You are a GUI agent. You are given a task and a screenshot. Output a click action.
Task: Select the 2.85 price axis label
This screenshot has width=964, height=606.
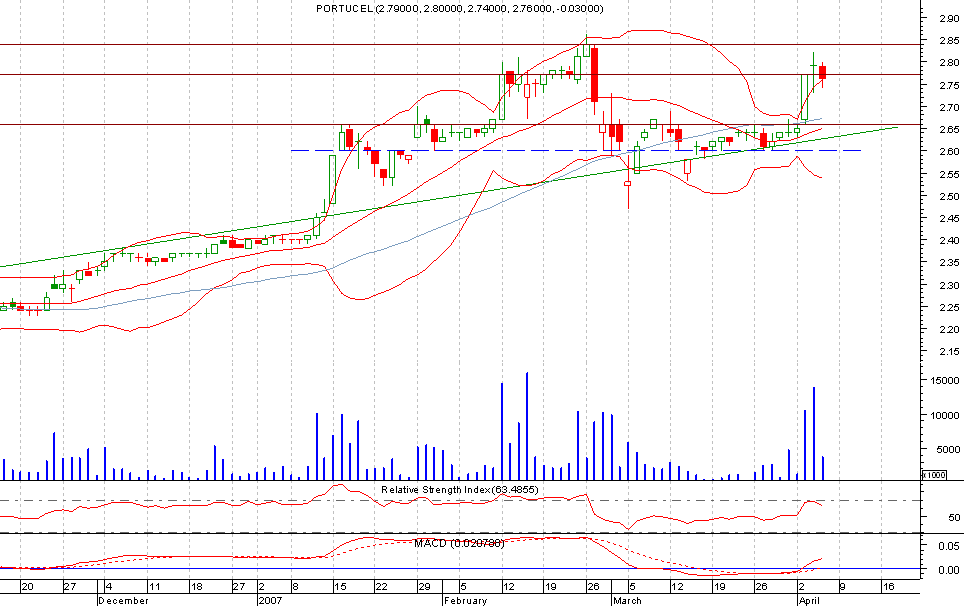point(949,41)
